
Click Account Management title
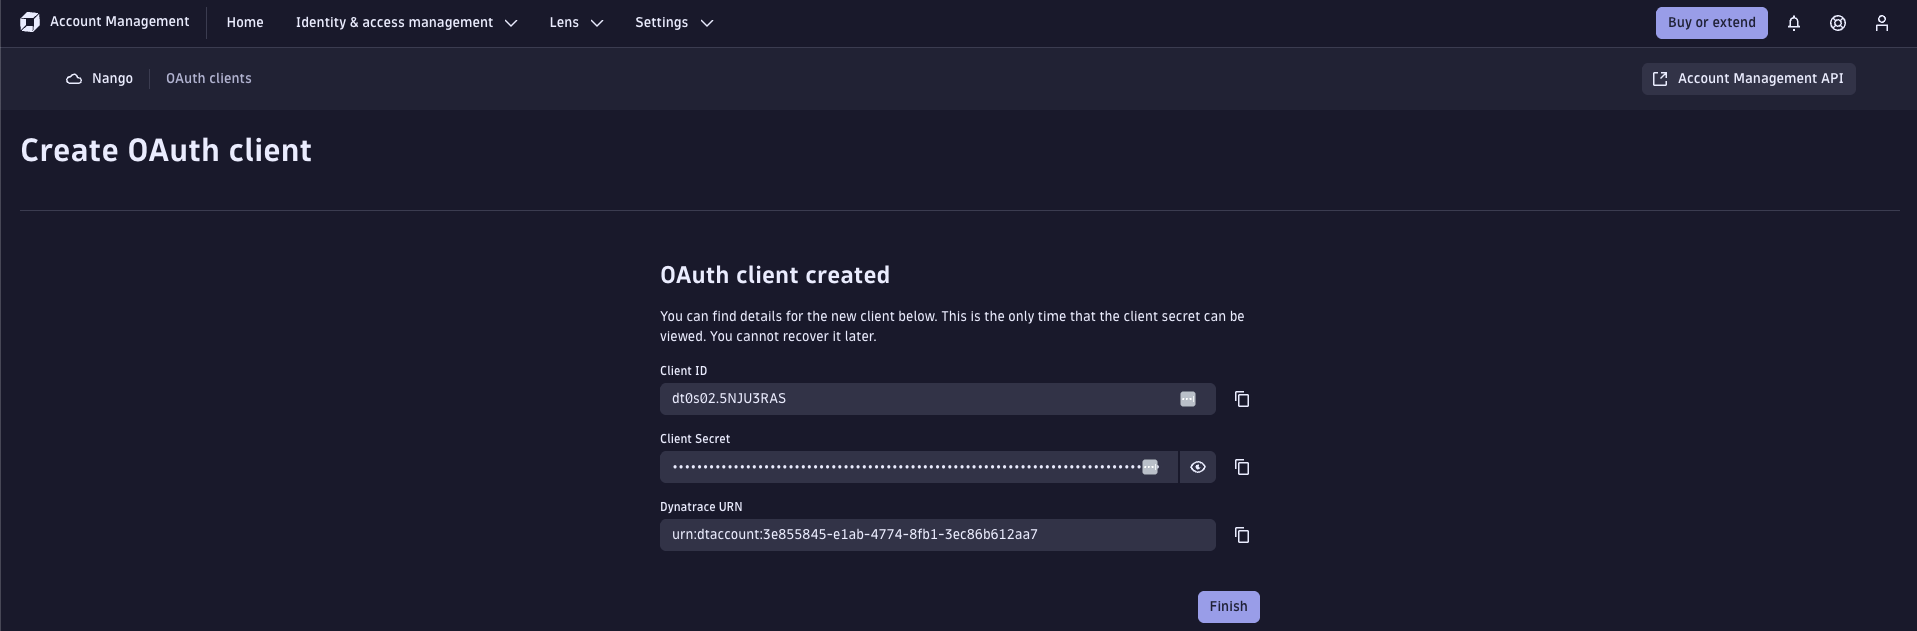pos(119,22)
